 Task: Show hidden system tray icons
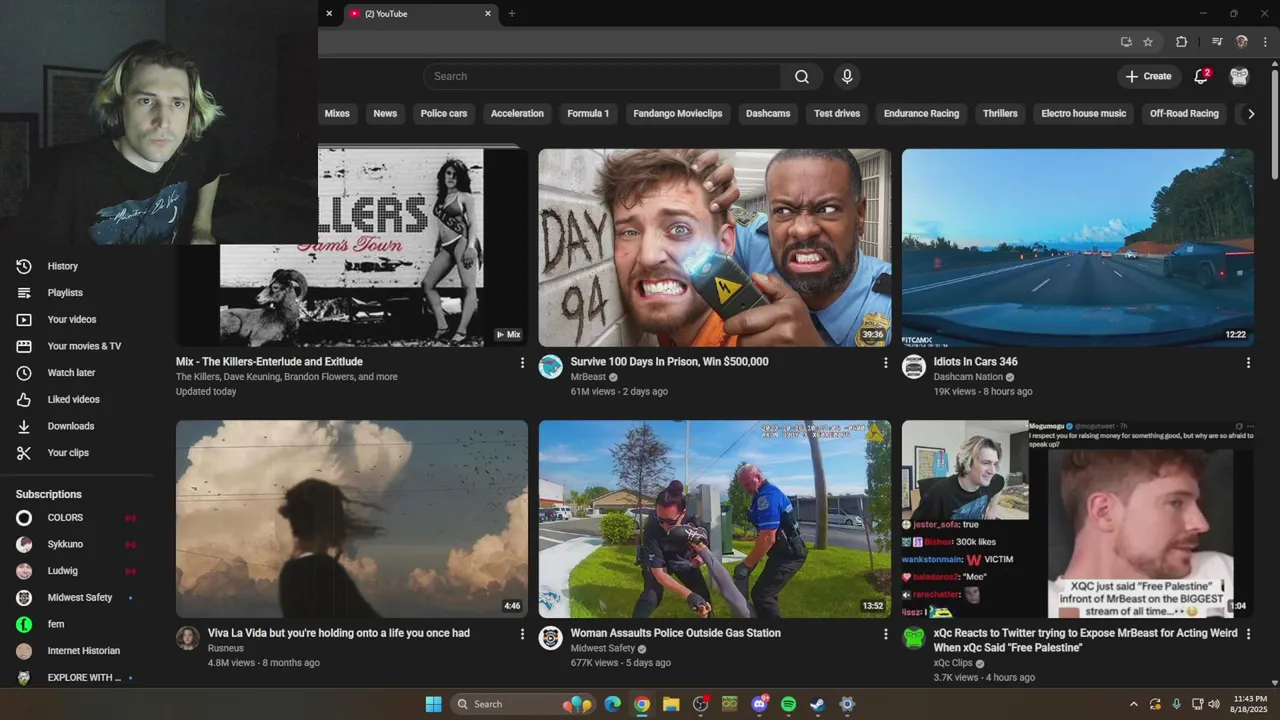tap(1133, 704)
